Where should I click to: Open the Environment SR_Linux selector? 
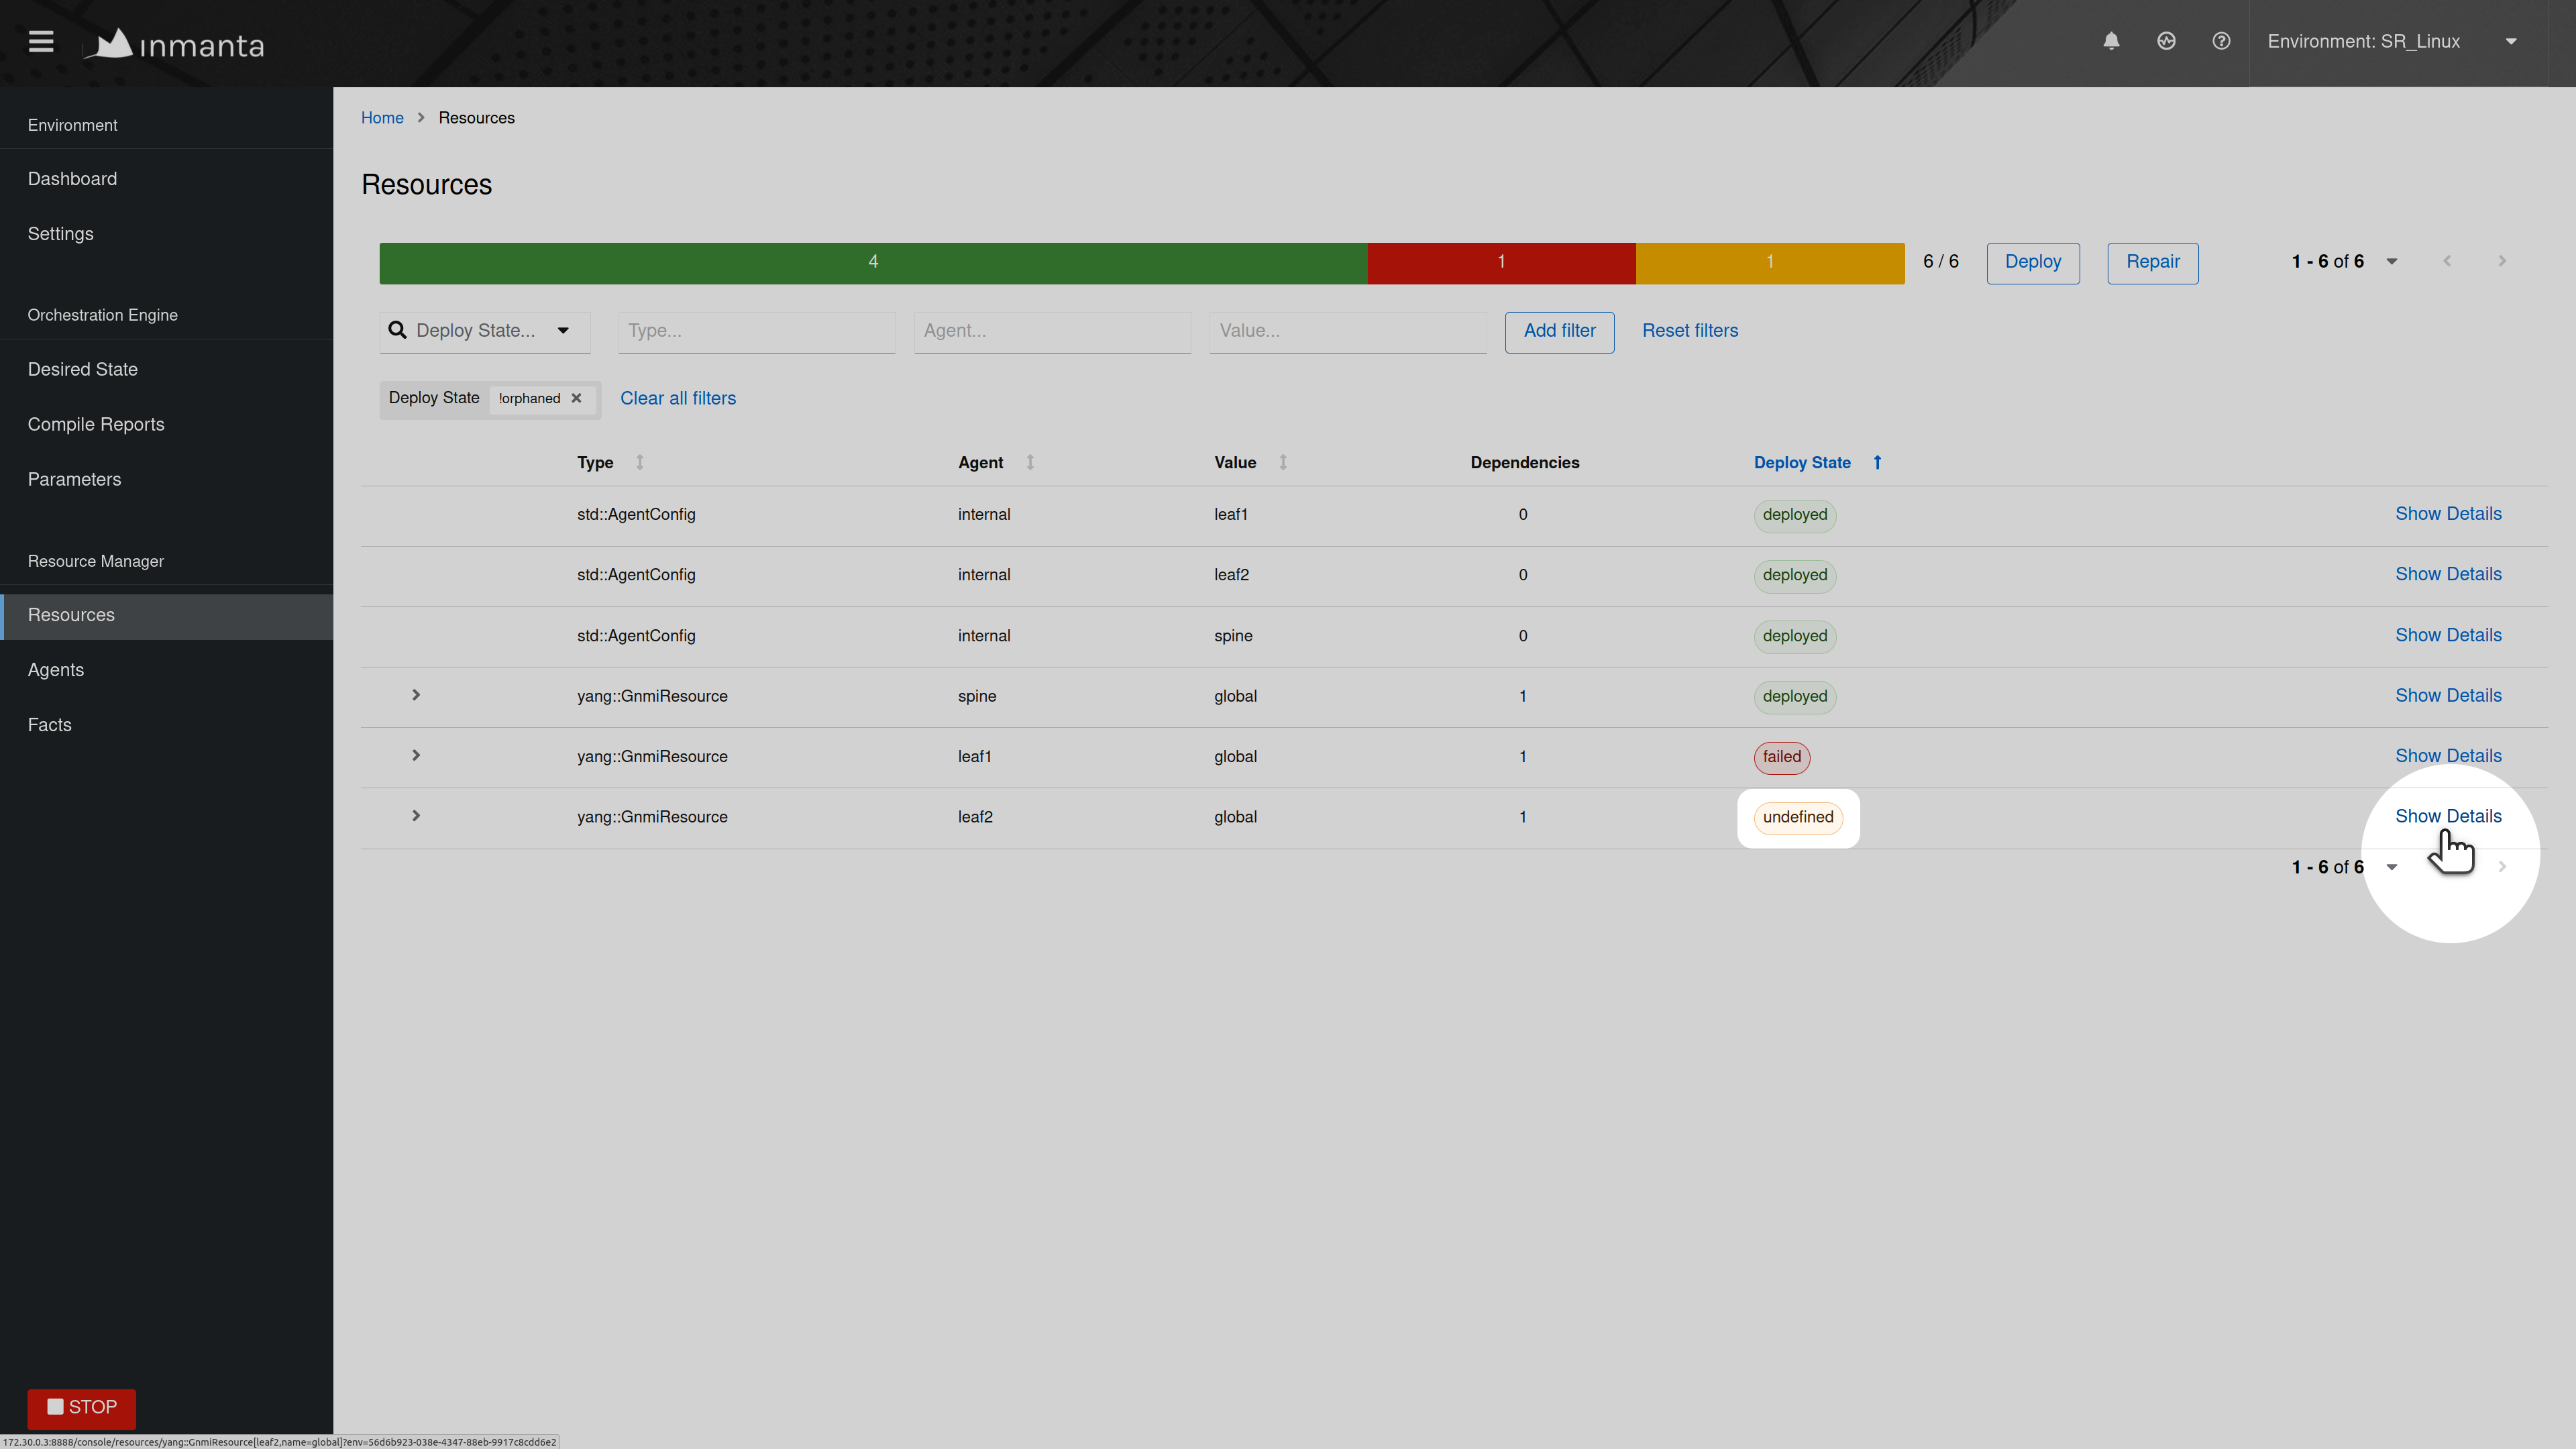click(2391, 42)
